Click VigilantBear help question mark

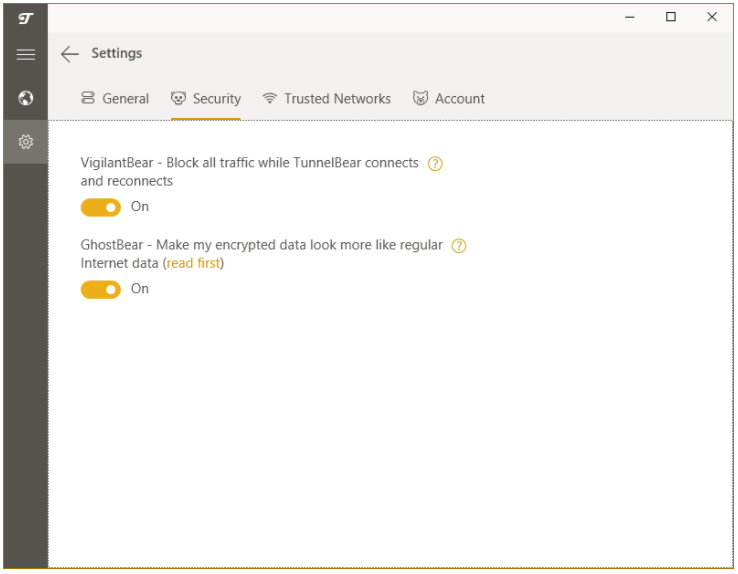pyautogui.click(x=435, y=164)
